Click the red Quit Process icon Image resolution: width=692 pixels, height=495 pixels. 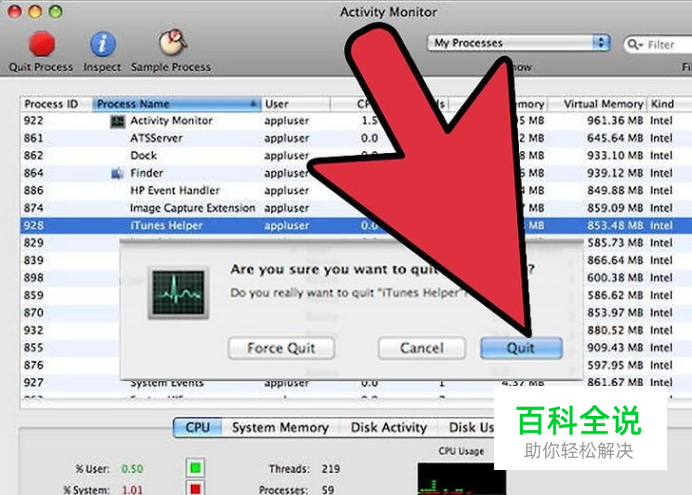tap(42, 44)
